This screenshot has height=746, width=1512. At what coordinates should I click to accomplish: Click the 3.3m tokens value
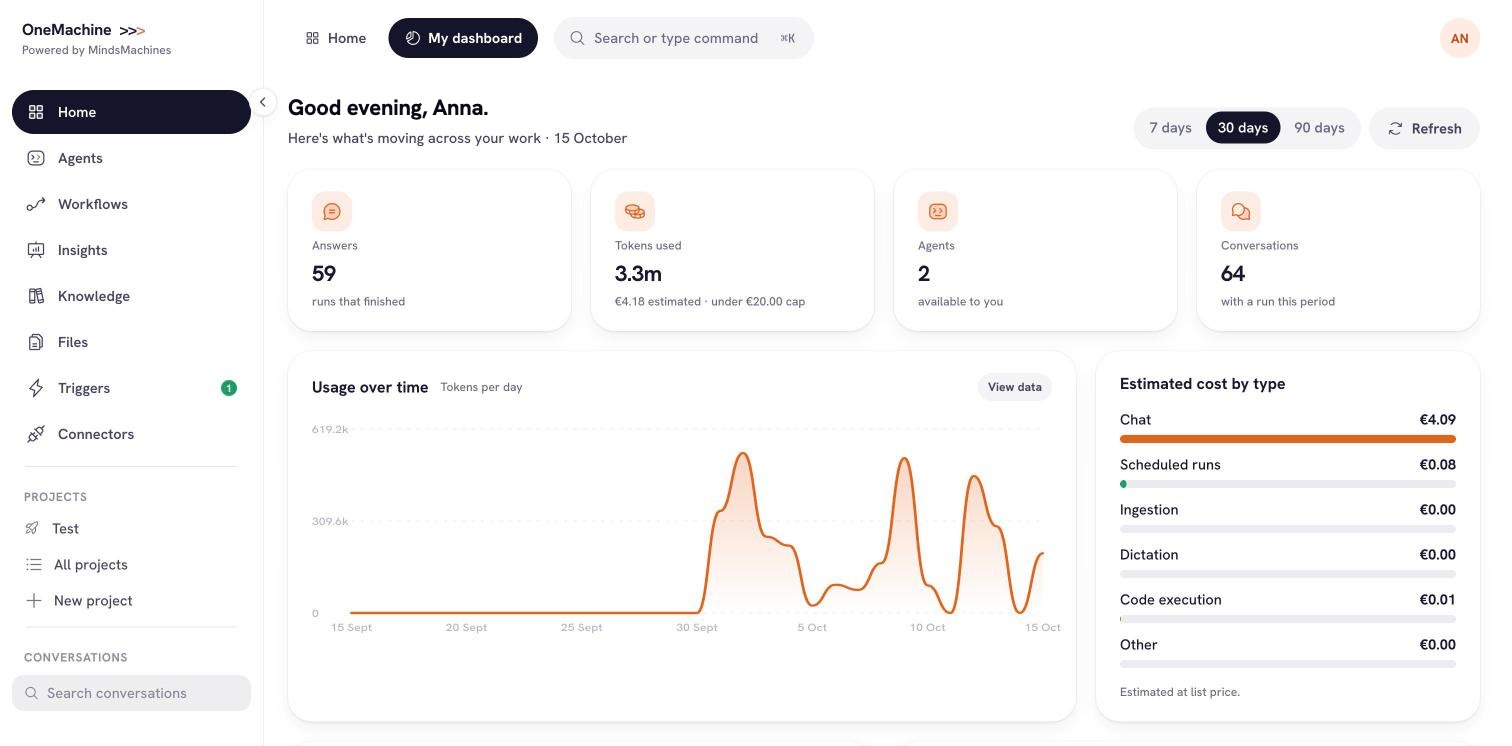[638, 273]
